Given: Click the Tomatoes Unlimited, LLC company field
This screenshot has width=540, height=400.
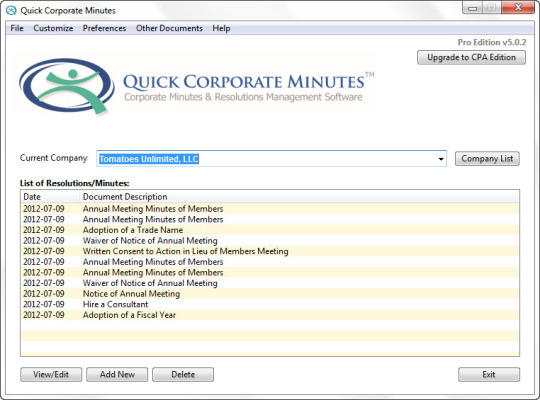Looking at the screenshot, I should [271, 159].
